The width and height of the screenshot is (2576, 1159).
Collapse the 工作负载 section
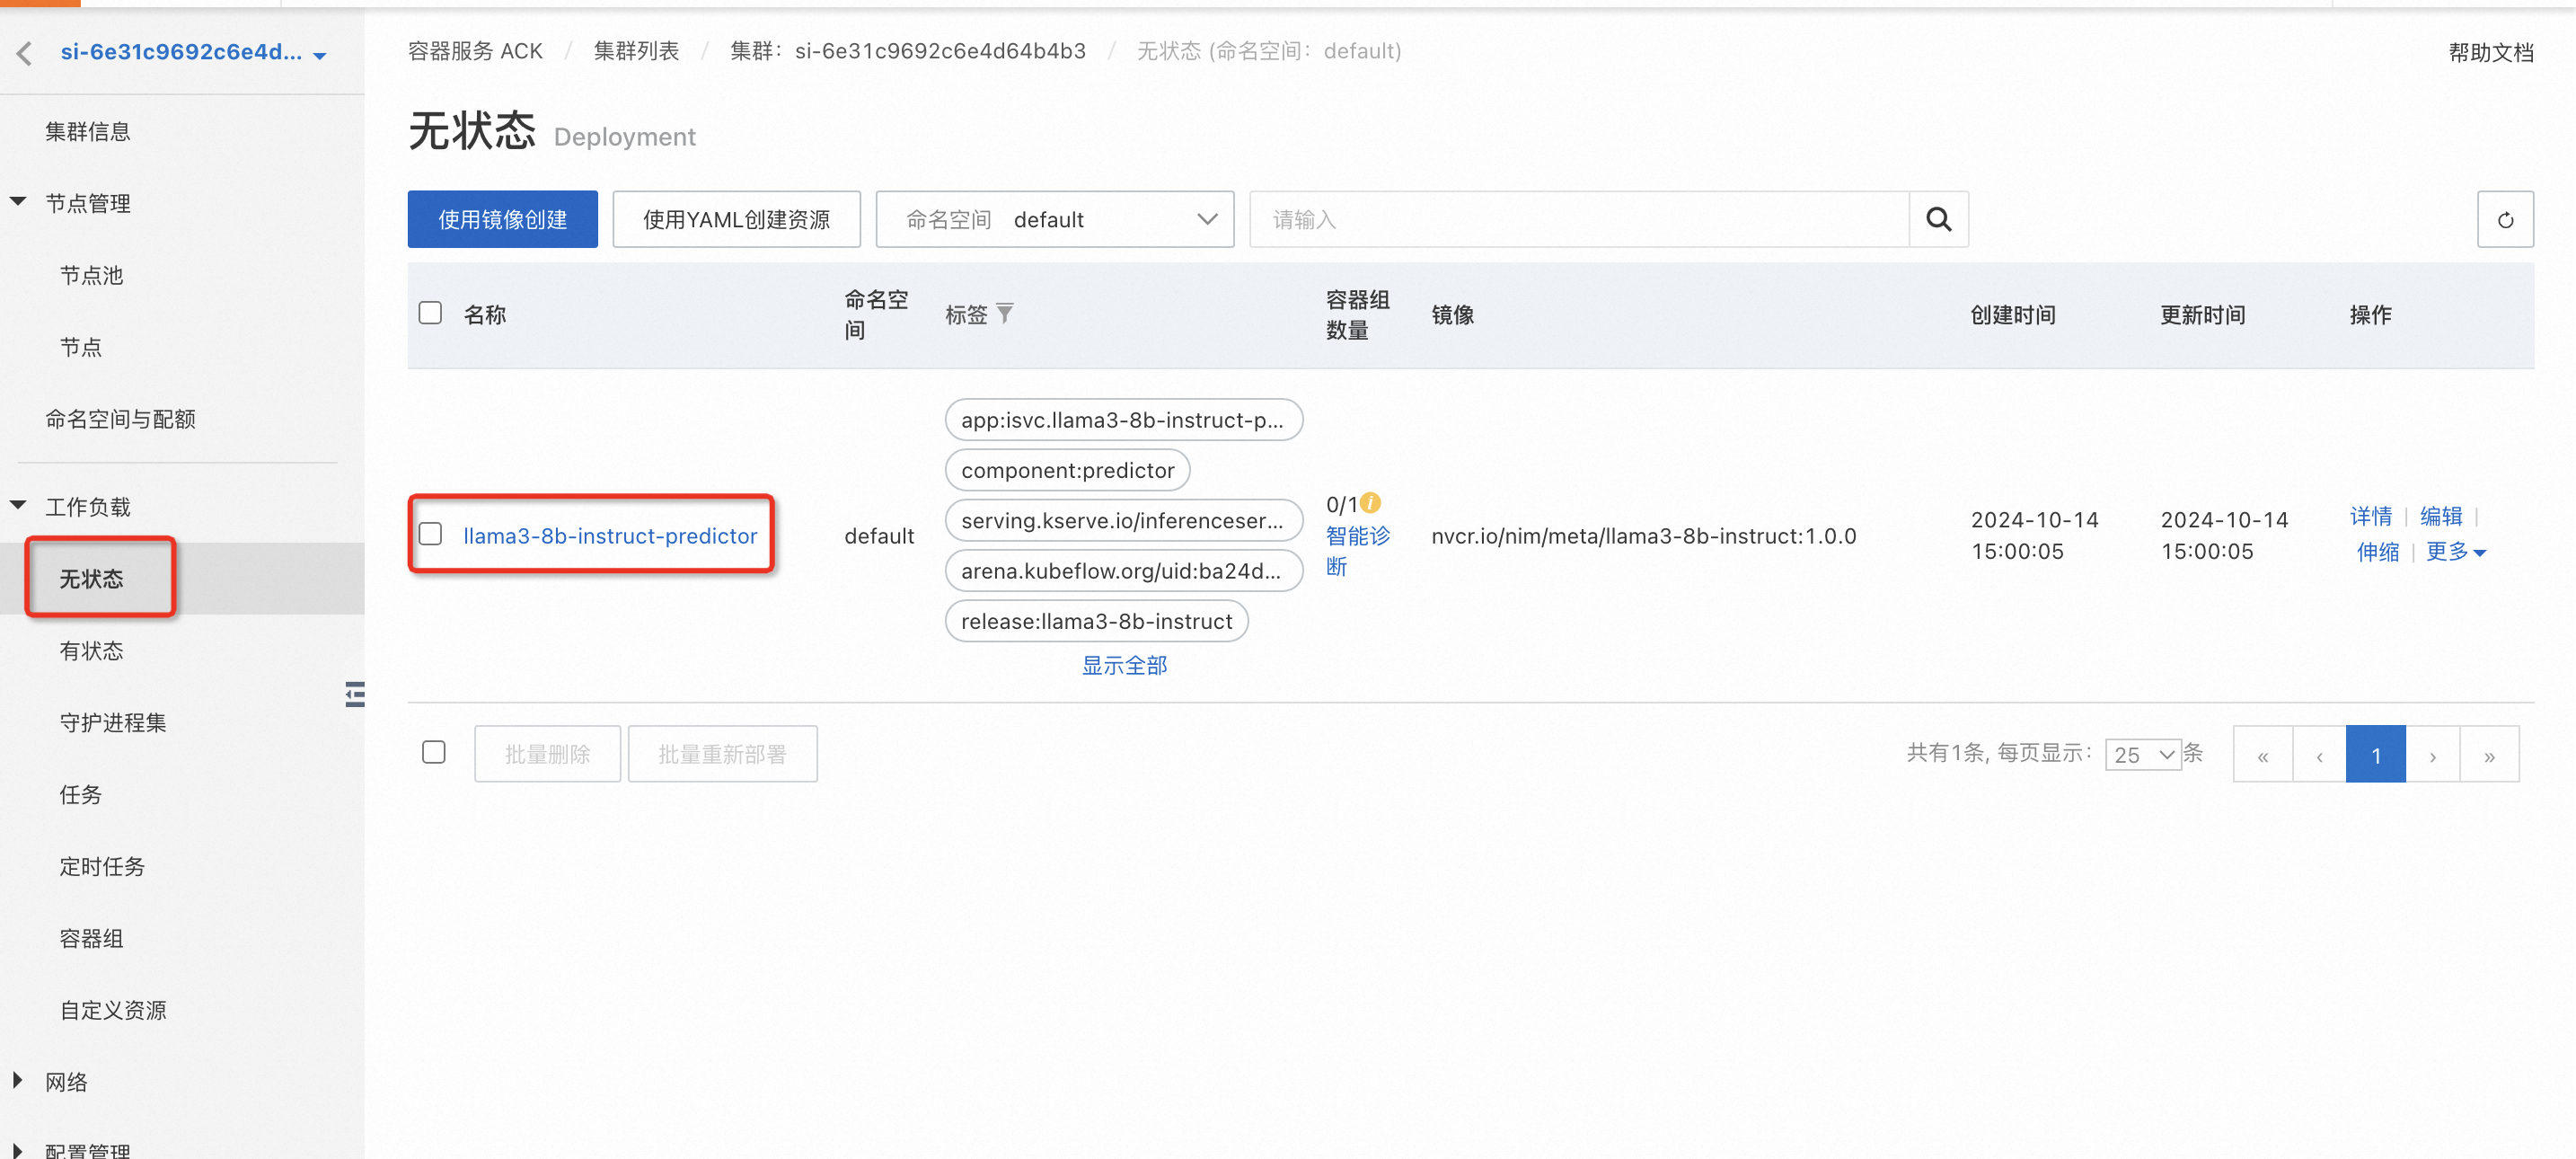18,505
